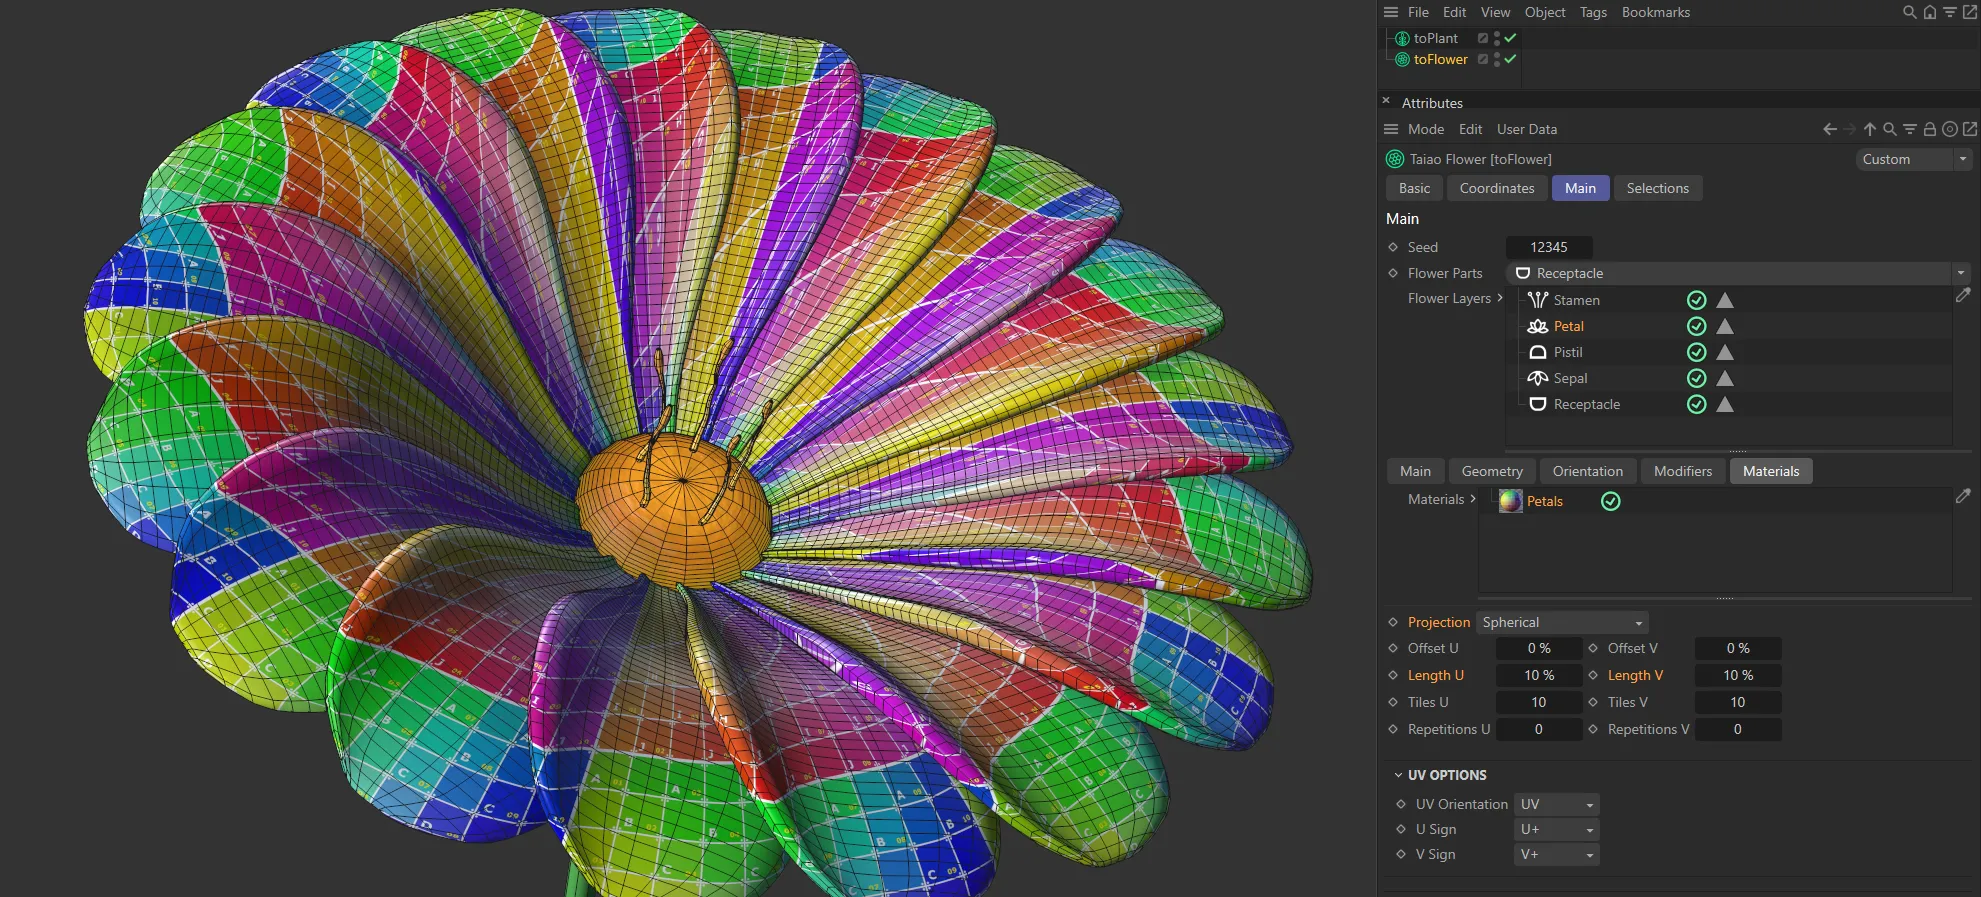Switch to the Basic tab
Viewport: 1981px width, 897px height.
1414,188
